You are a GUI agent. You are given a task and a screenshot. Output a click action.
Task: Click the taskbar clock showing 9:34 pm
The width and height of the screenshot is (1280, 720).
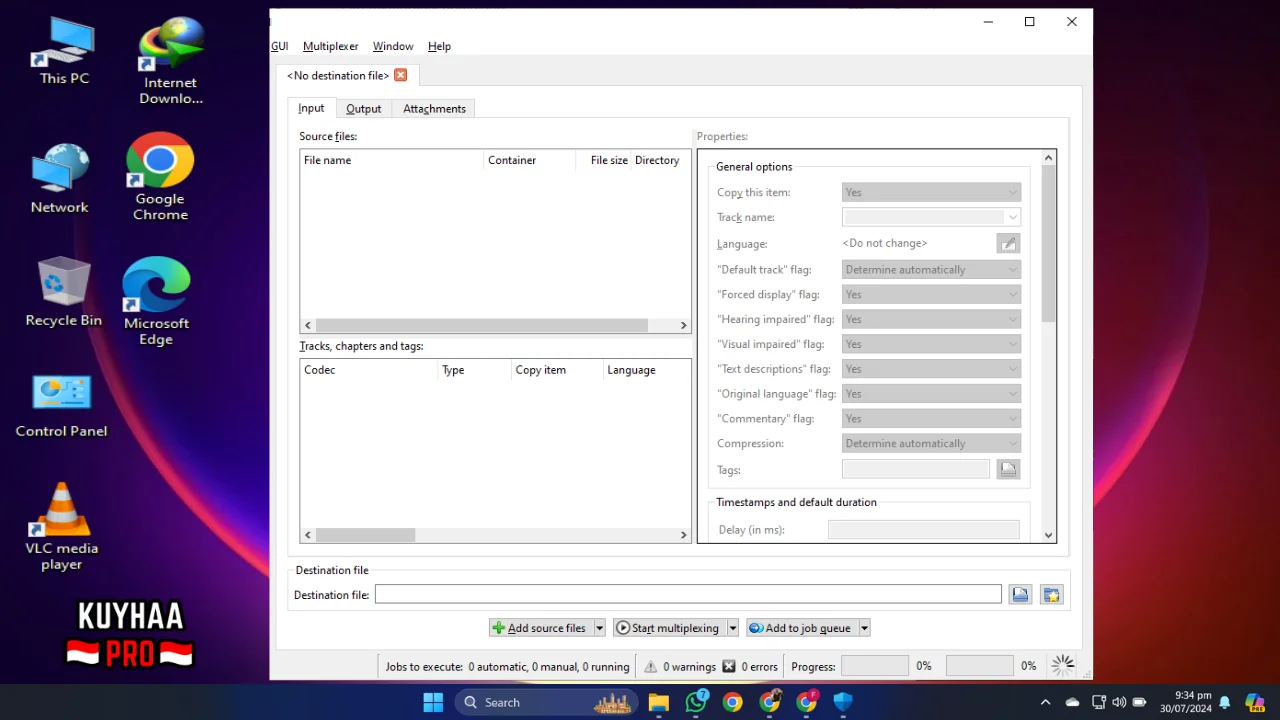tap(1186, 702)
